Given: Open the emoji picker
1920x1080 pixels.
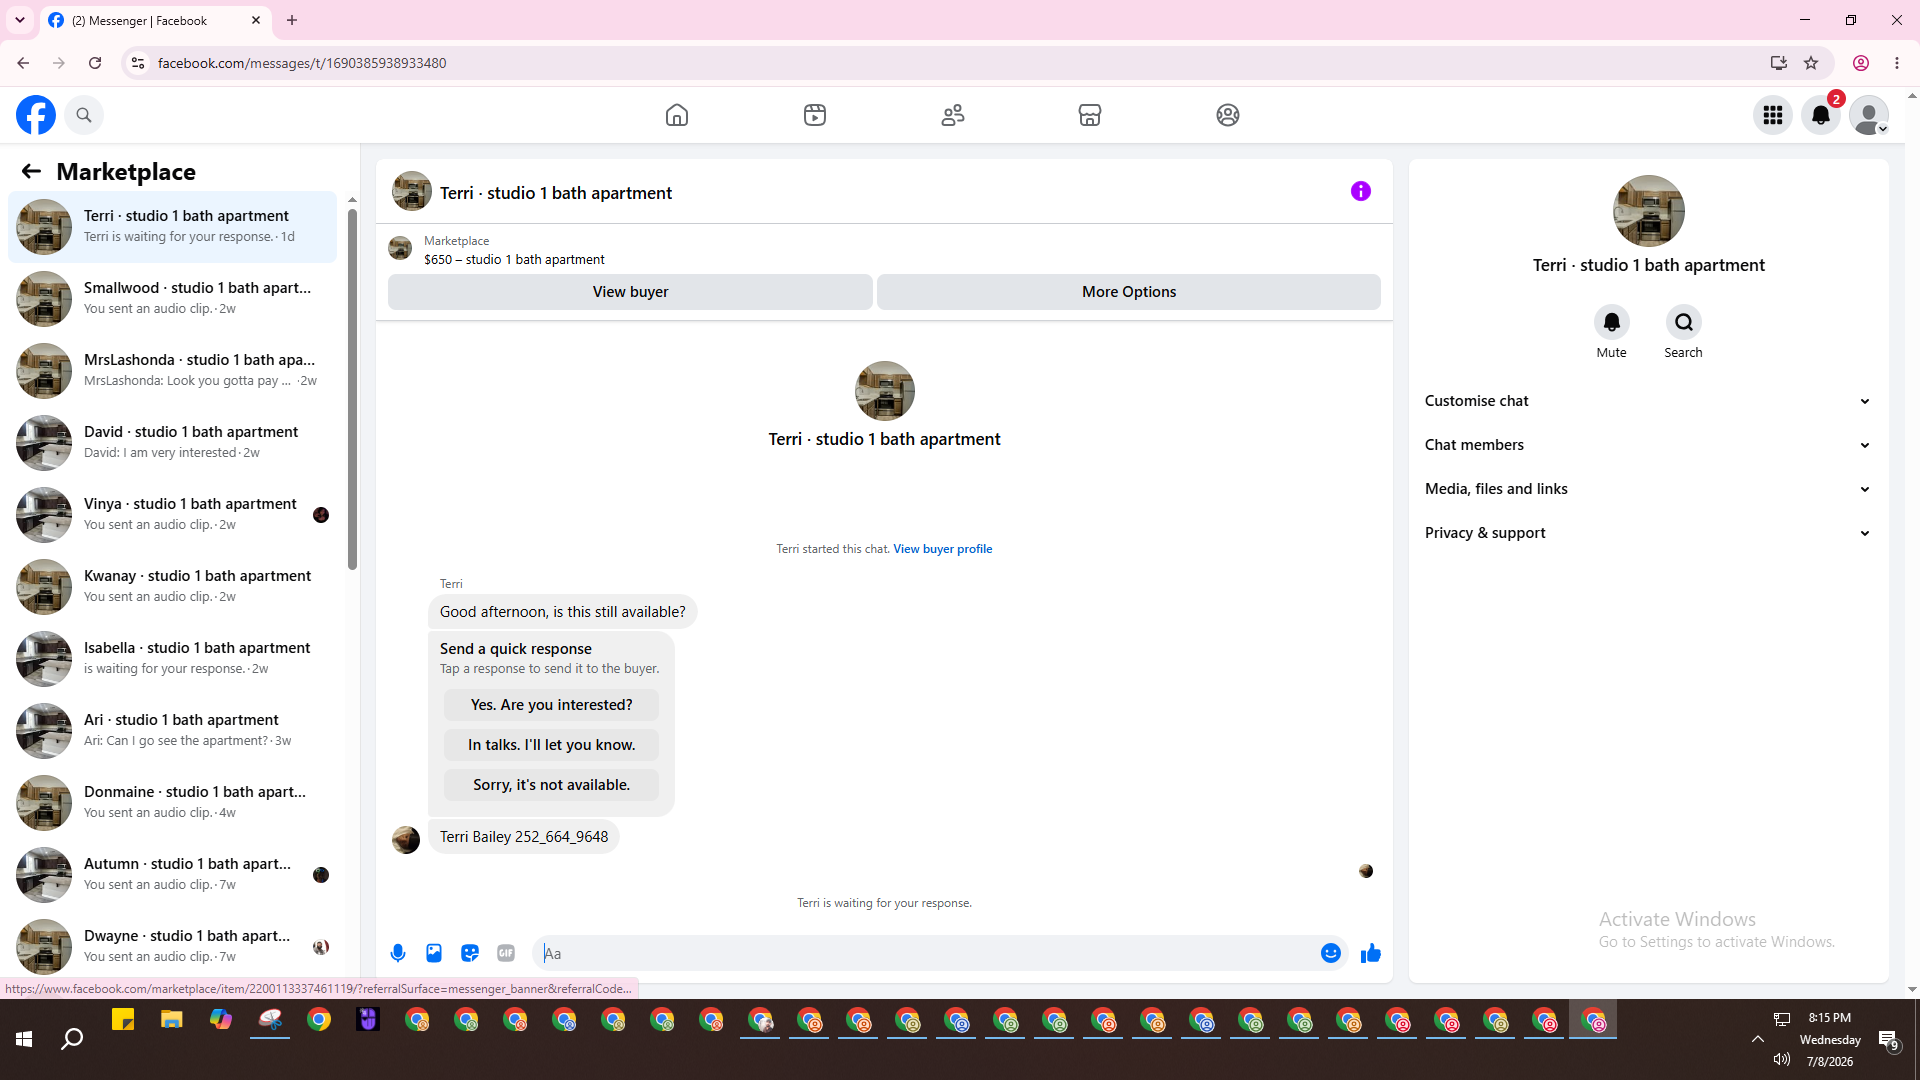Looking at the screenshot, I should (1331, 953).
